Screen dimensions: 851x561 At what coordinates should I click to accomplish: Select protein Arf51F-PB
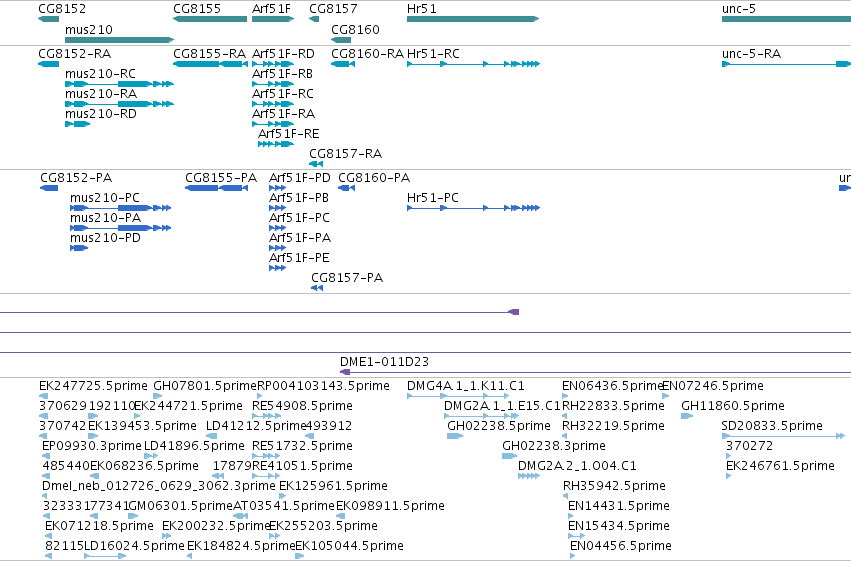[x=299, y=198]
